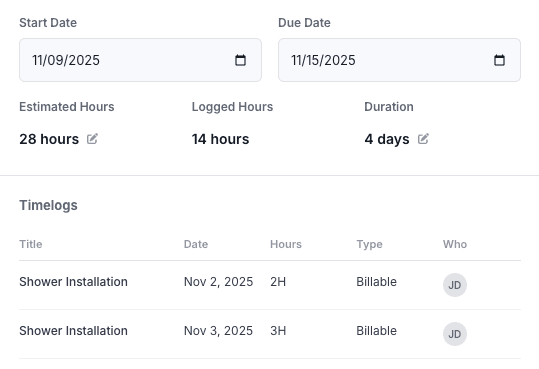The image size is (539, 369).
Task: Click the Date column header
Action: pyautogui.click(x=196, y=244)
